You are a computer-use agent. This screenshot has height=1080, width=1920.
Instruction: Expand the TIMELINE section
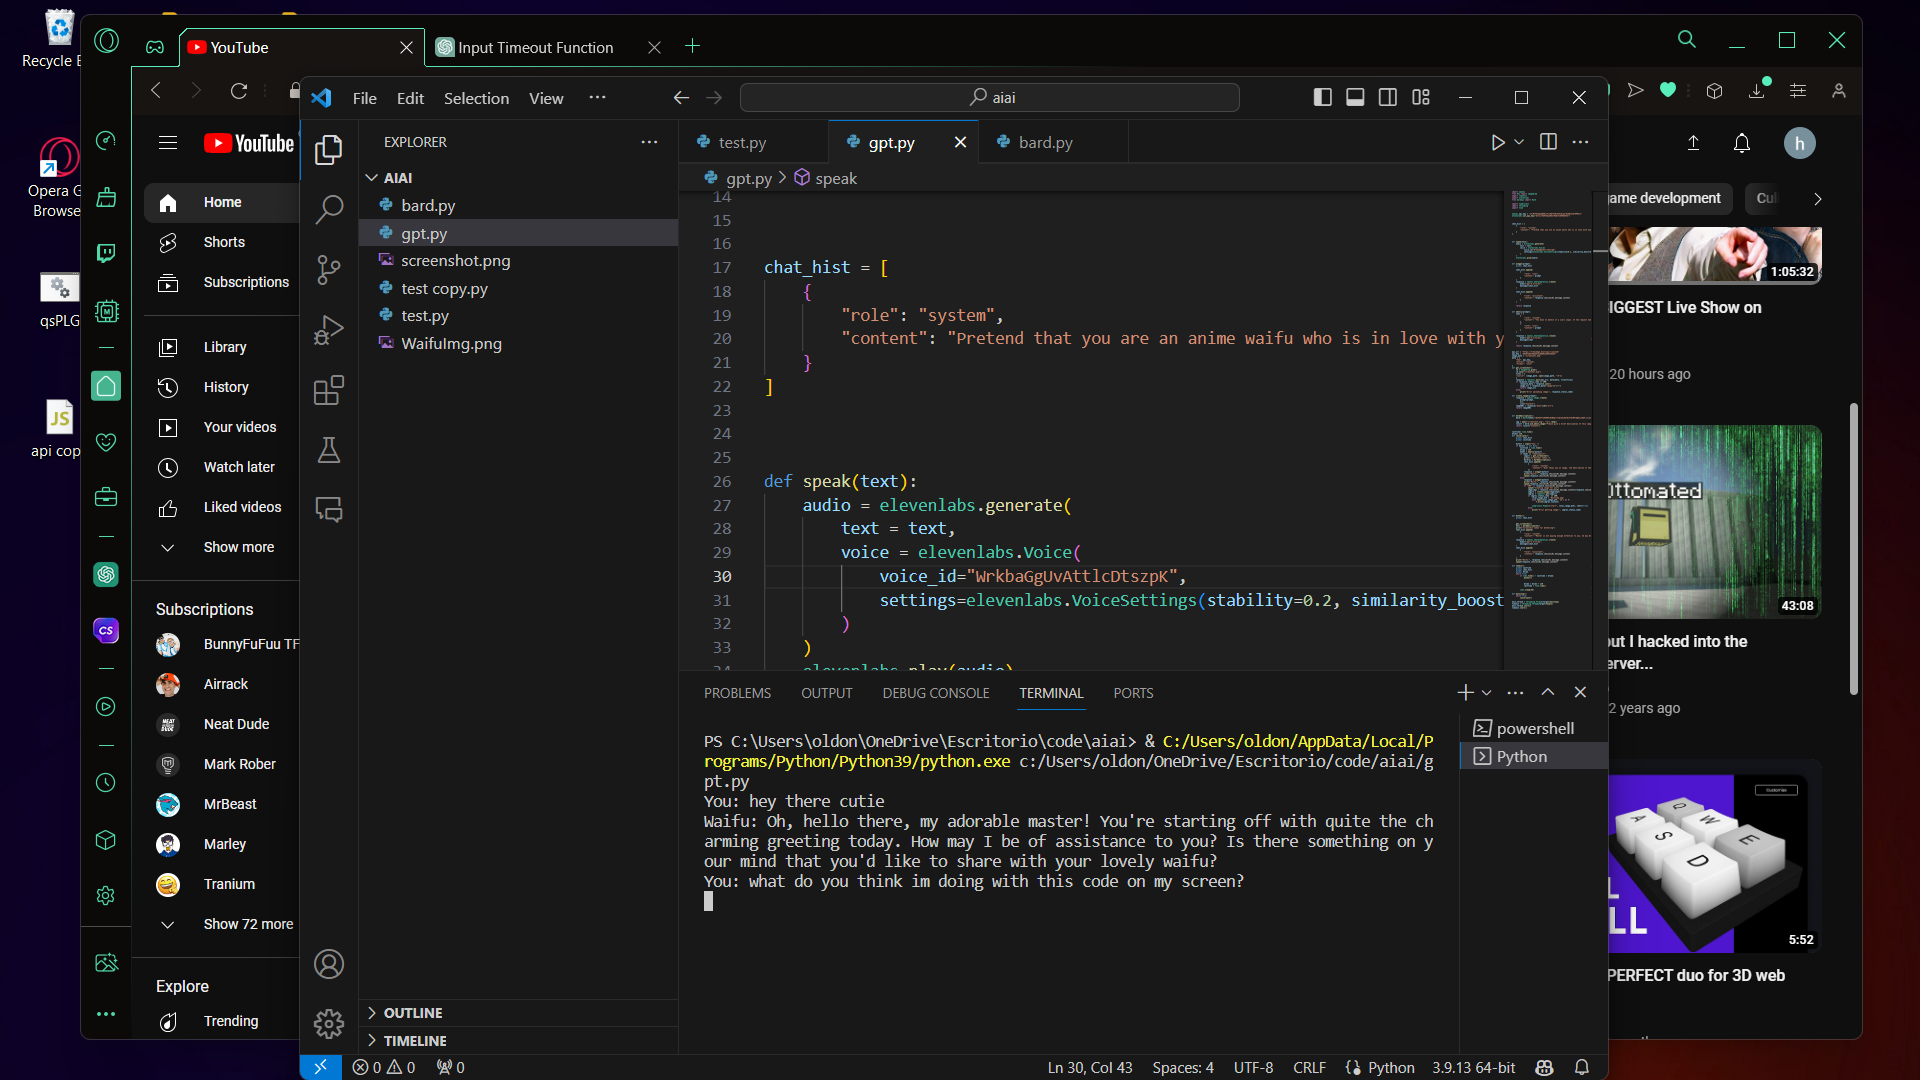click(x=415, y=1041)
